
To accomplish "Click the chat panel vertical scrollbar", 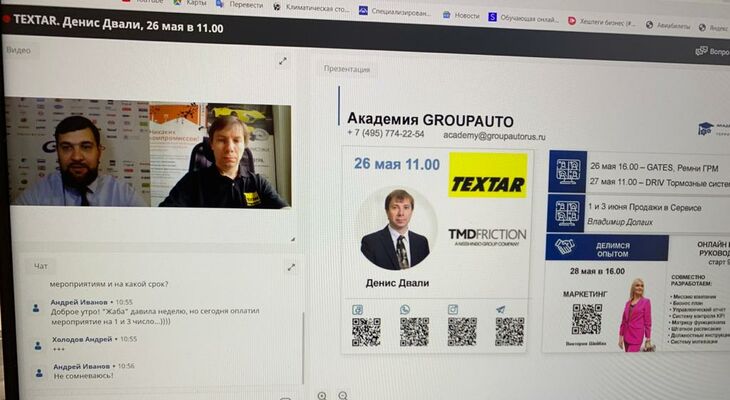I will coord(304,347).
